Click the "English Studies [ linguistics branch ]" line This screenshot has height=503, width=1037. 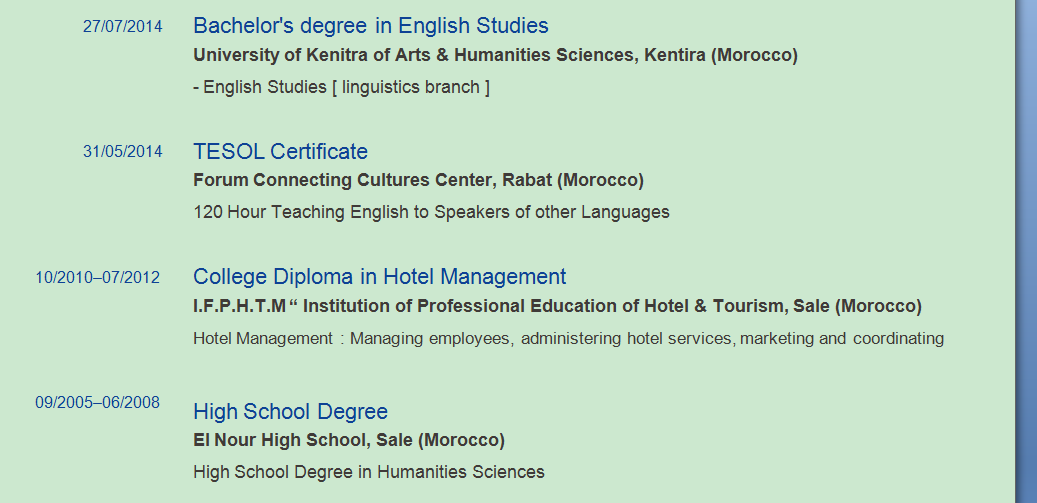coord(341,87)
